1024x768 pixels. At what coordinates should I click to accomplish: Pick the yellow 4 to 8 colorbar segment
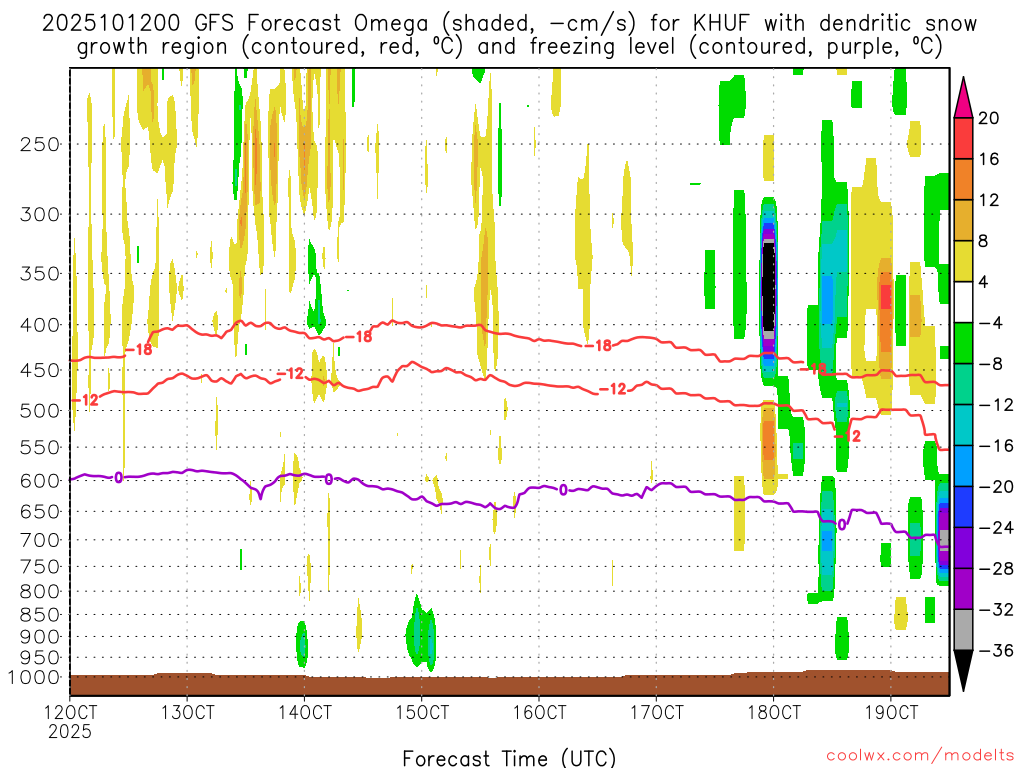tap(963, 261)
